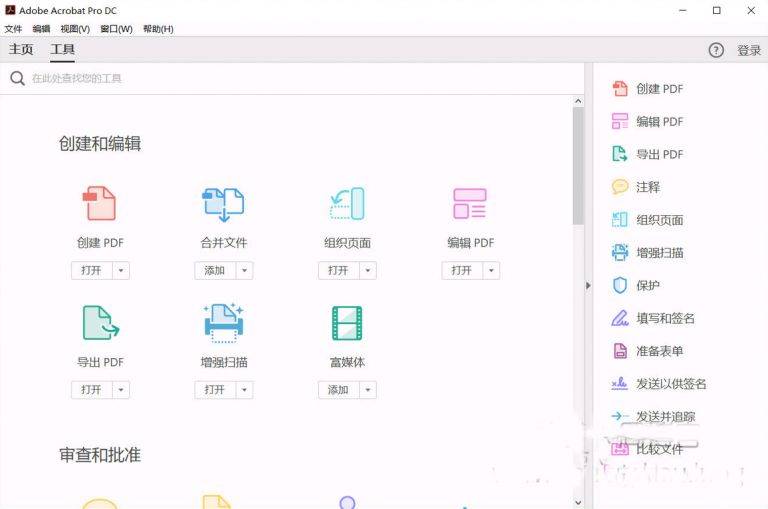768x509 pixels.
Task: Click the 创建和编辑 section heading
Action: pyautogui.click(x=100, y=144)
